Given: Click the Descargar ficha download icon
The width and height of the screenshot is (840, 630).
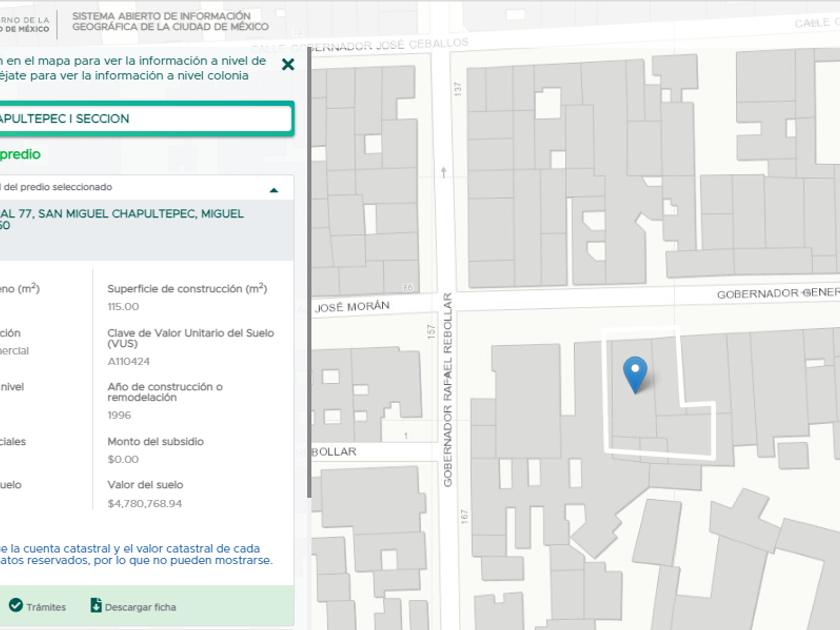Looking at the screenshot, I should [x=96, y=605].
